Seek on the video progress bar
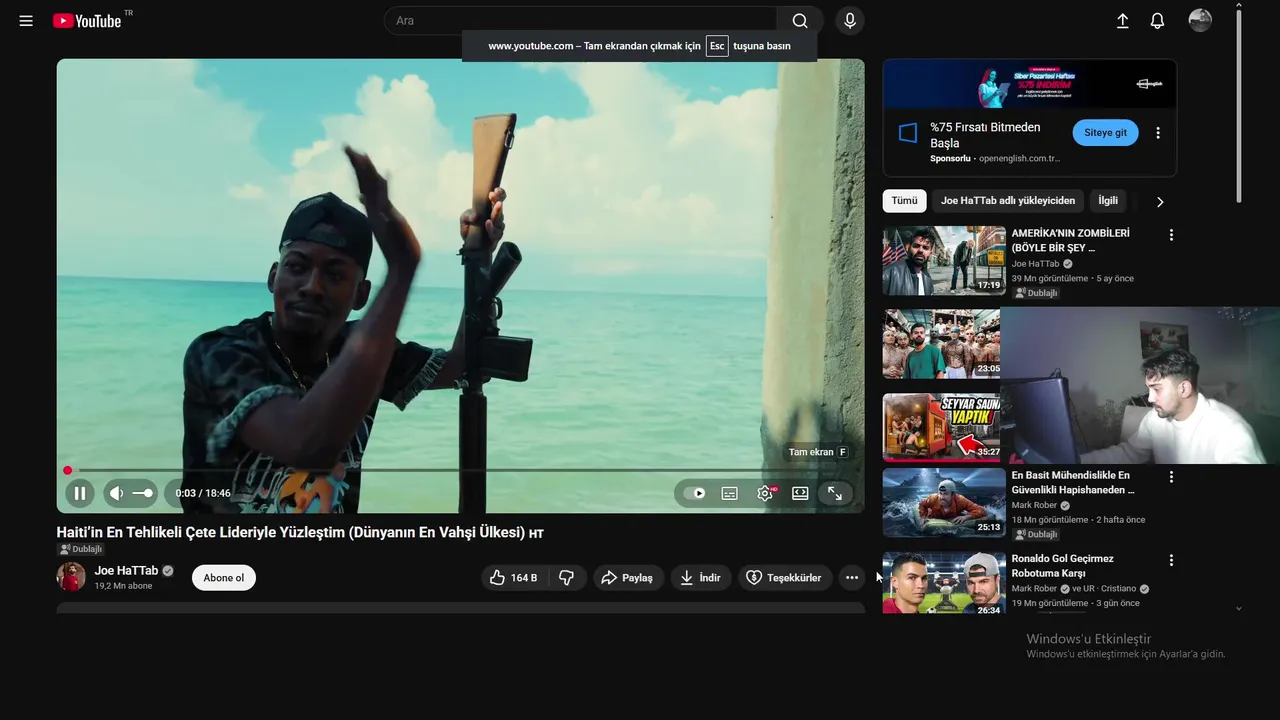Image resolution: width=1280 pixels, height=720 pixels. (460, 470)
